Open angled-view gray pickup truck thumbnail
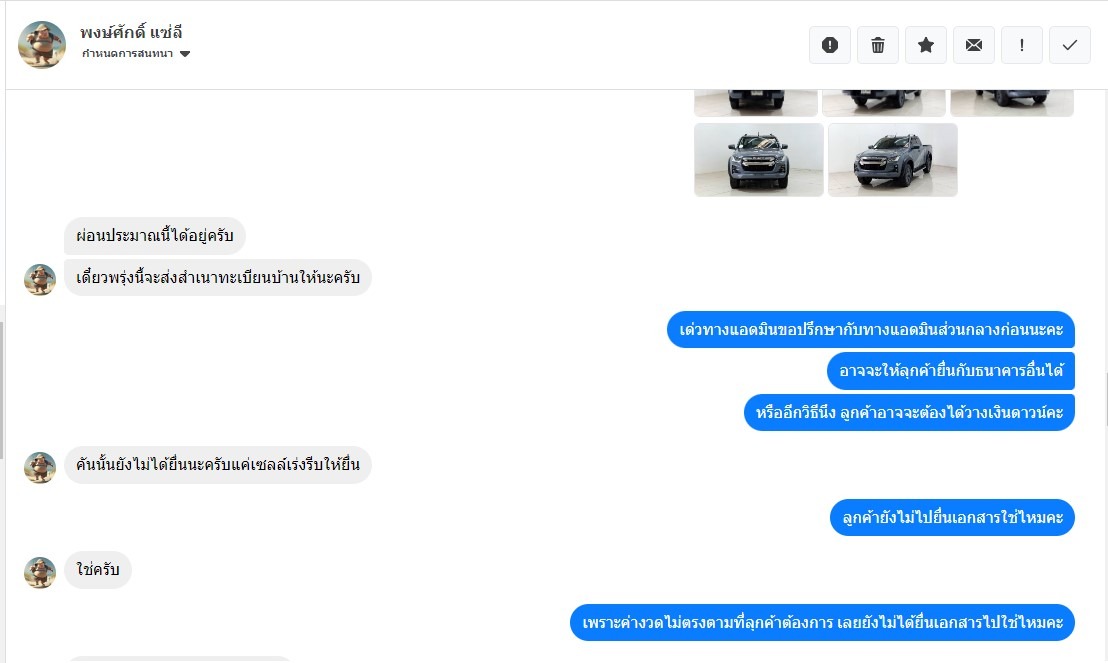This screenshot has width=1108, height=663. click(892, 160)
